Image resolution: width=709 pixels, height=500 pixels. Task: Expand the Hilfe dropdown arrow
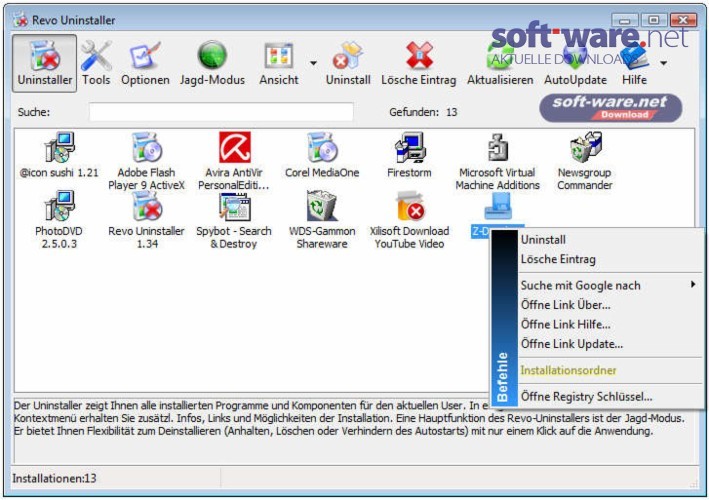(x=663, y=63)
